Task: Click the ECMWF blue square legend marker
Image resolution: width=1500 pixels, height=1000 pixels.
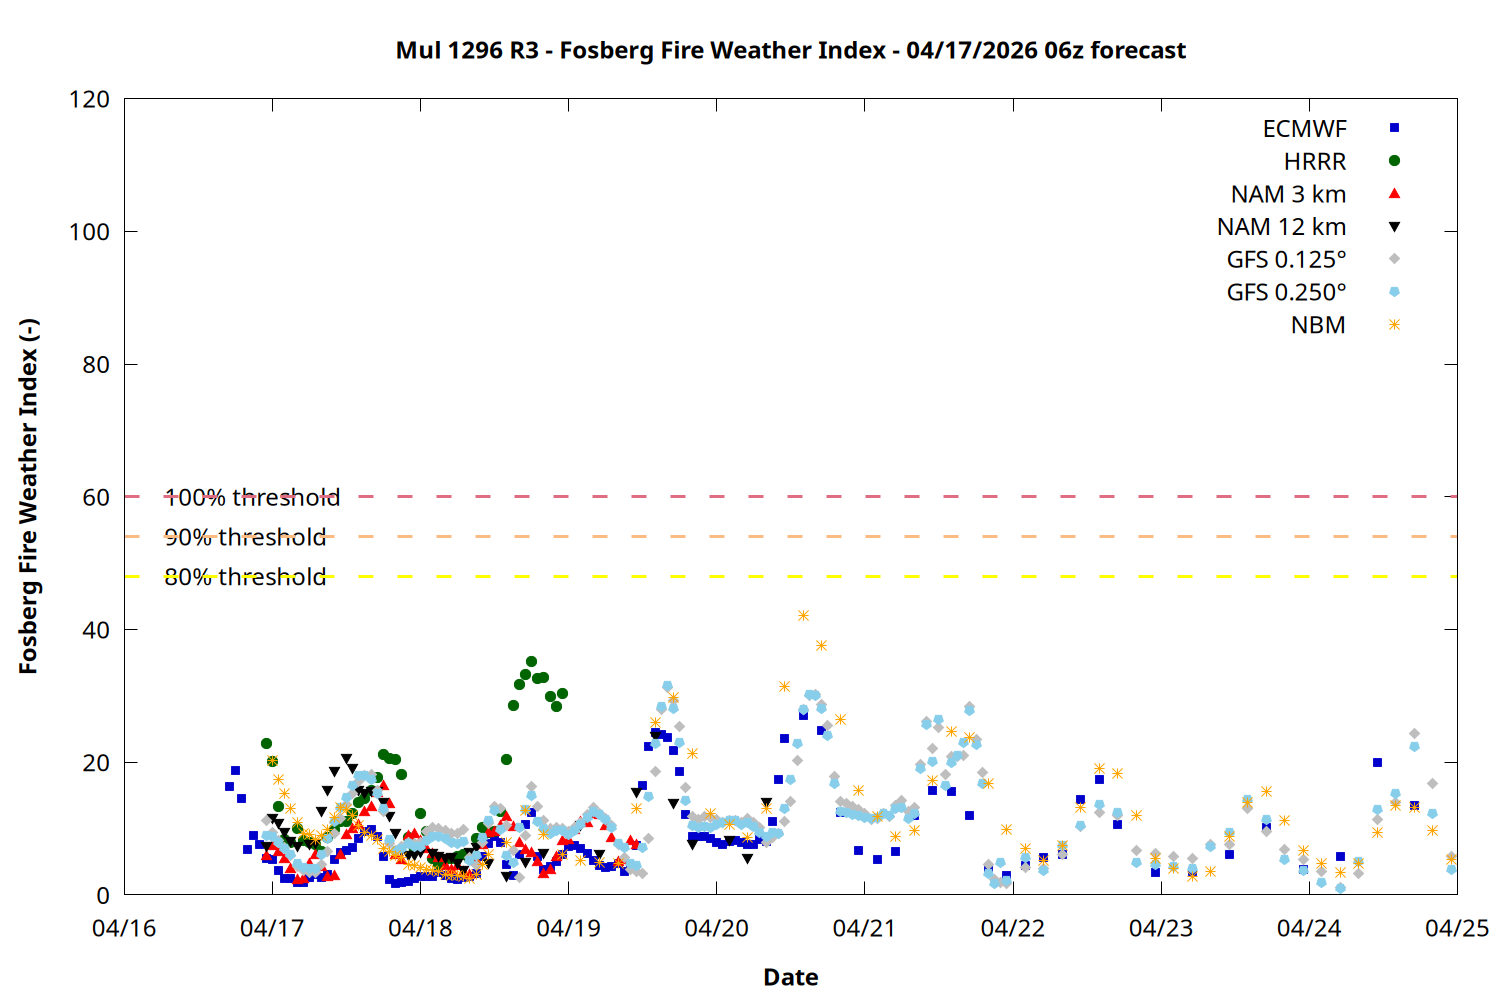Action: coord(1394,128)
